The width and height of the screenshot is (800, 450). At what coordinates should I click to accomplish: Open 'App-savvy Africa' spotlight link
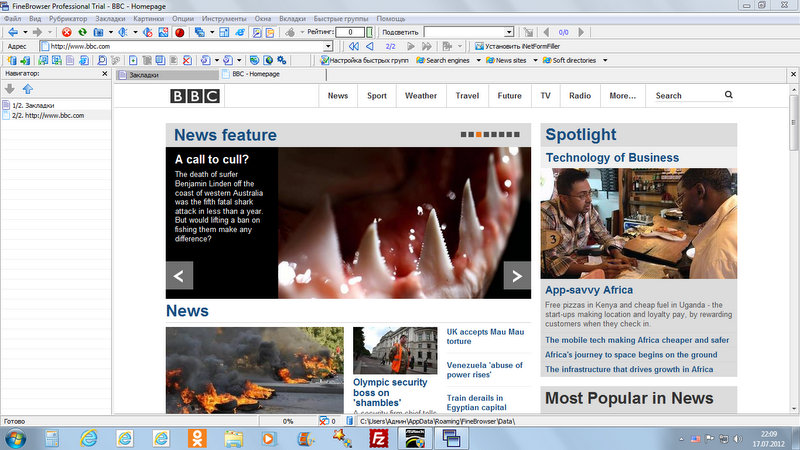tap(589, 290)
